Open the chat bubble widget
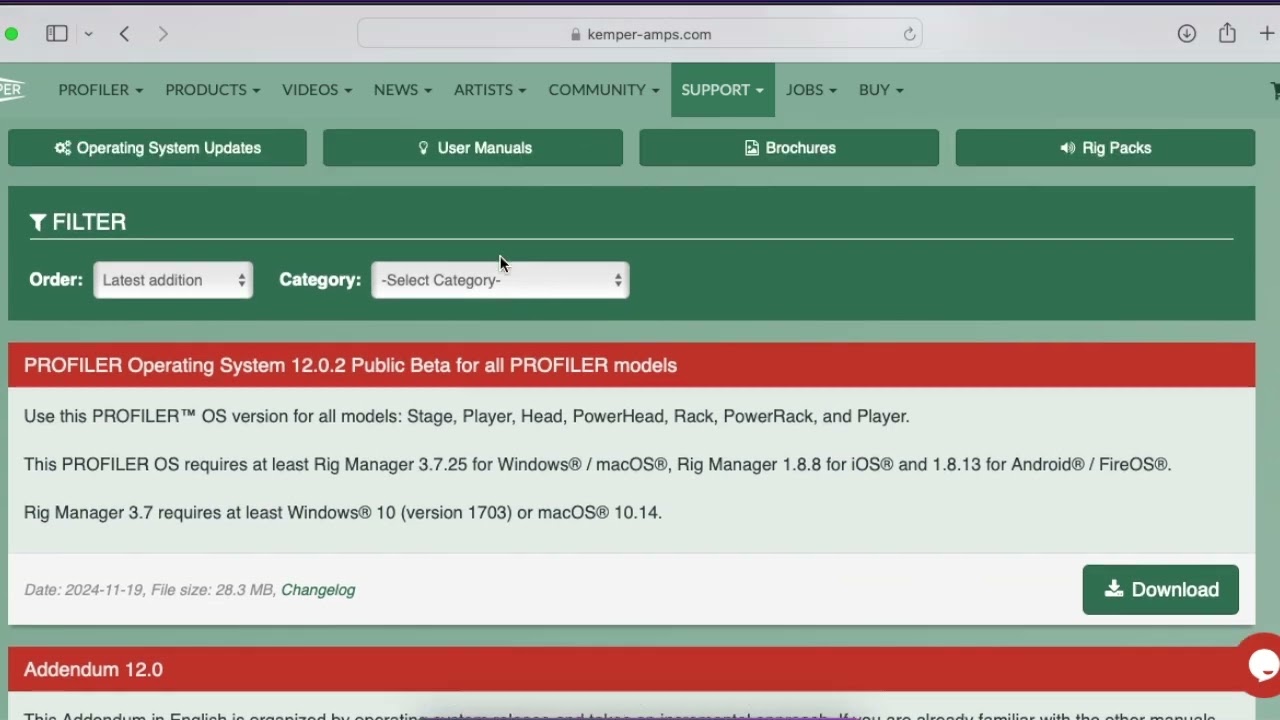The image size is (1280, 720). (x=1262, y=664)
